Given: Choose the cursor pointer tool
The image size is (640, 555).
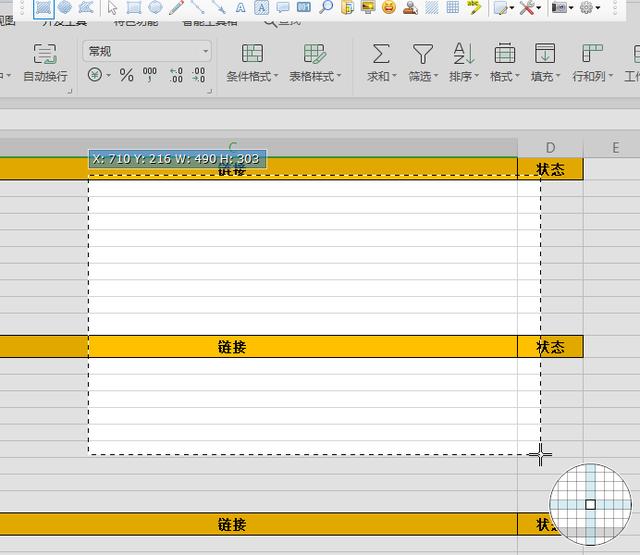Looking at the screenshot, I should (x=112, y=7).
